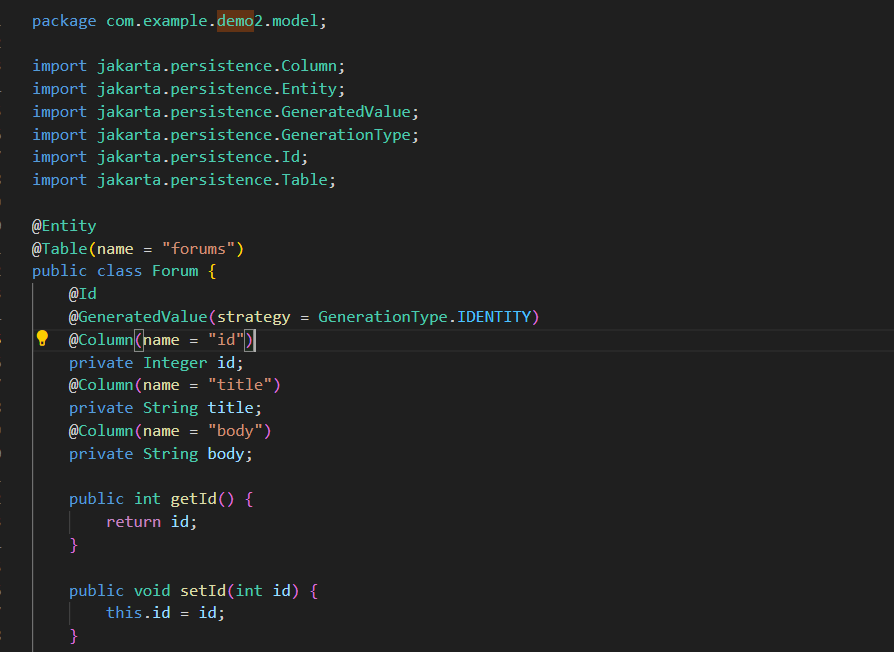The width and height of the screenshot is (894, 652).
Task: Click the "forums" string in @Table annotation
Action: pyautogui.click(x=198, y=248)
